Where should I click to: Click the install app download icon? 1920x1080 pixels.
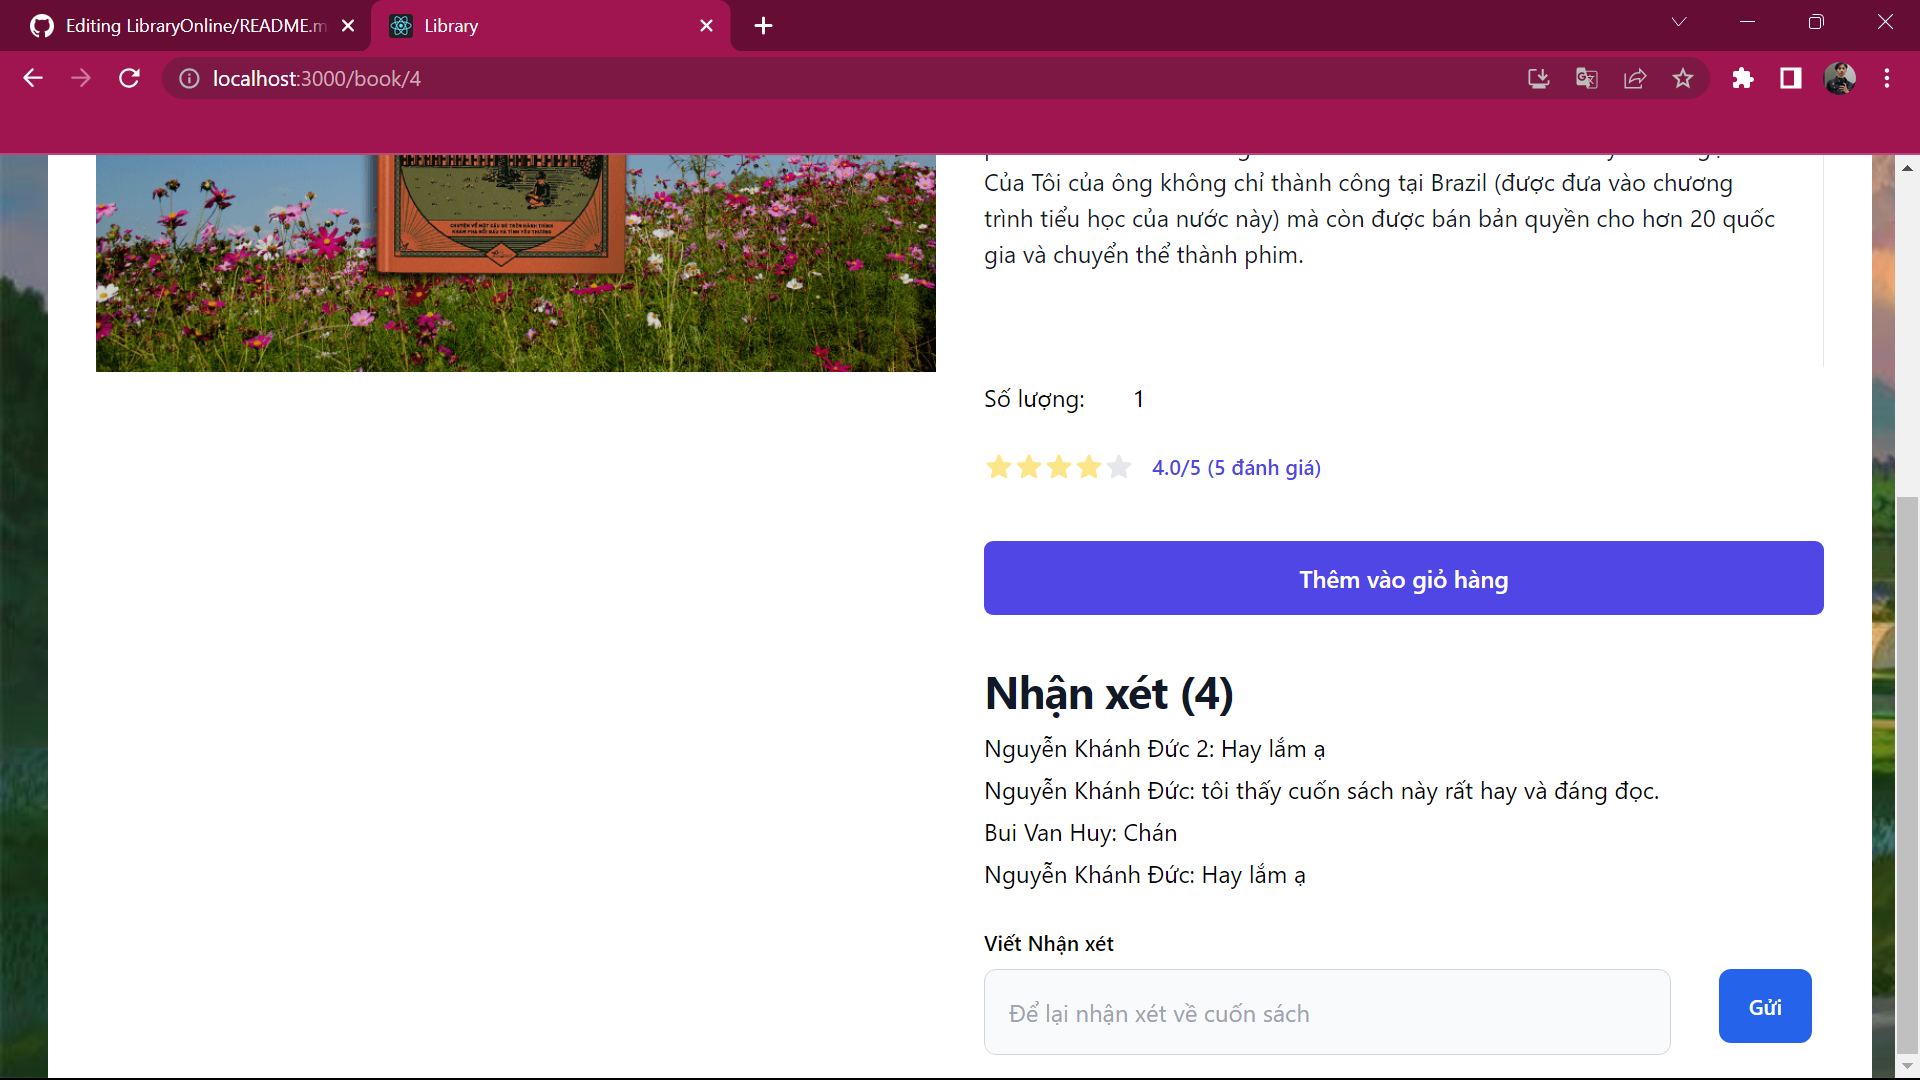(1538, 78)
